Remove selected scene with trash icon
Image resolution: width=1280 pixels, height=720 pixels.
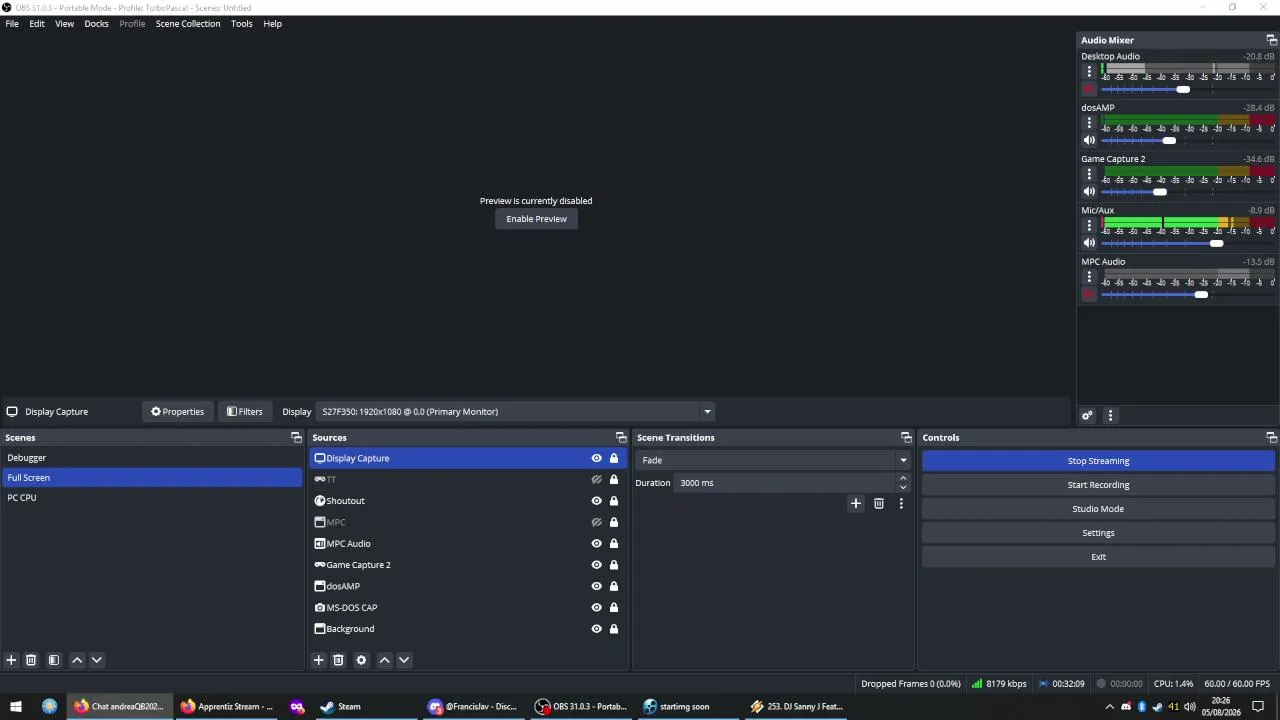[x=31, y=660]
